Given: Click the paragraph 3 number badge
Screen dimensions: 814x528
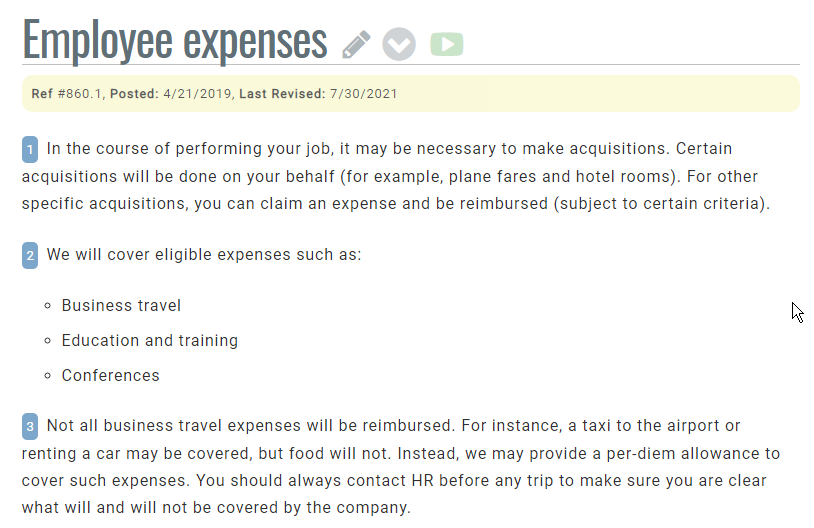Looking at the screenshot, I should coord(30,426).
